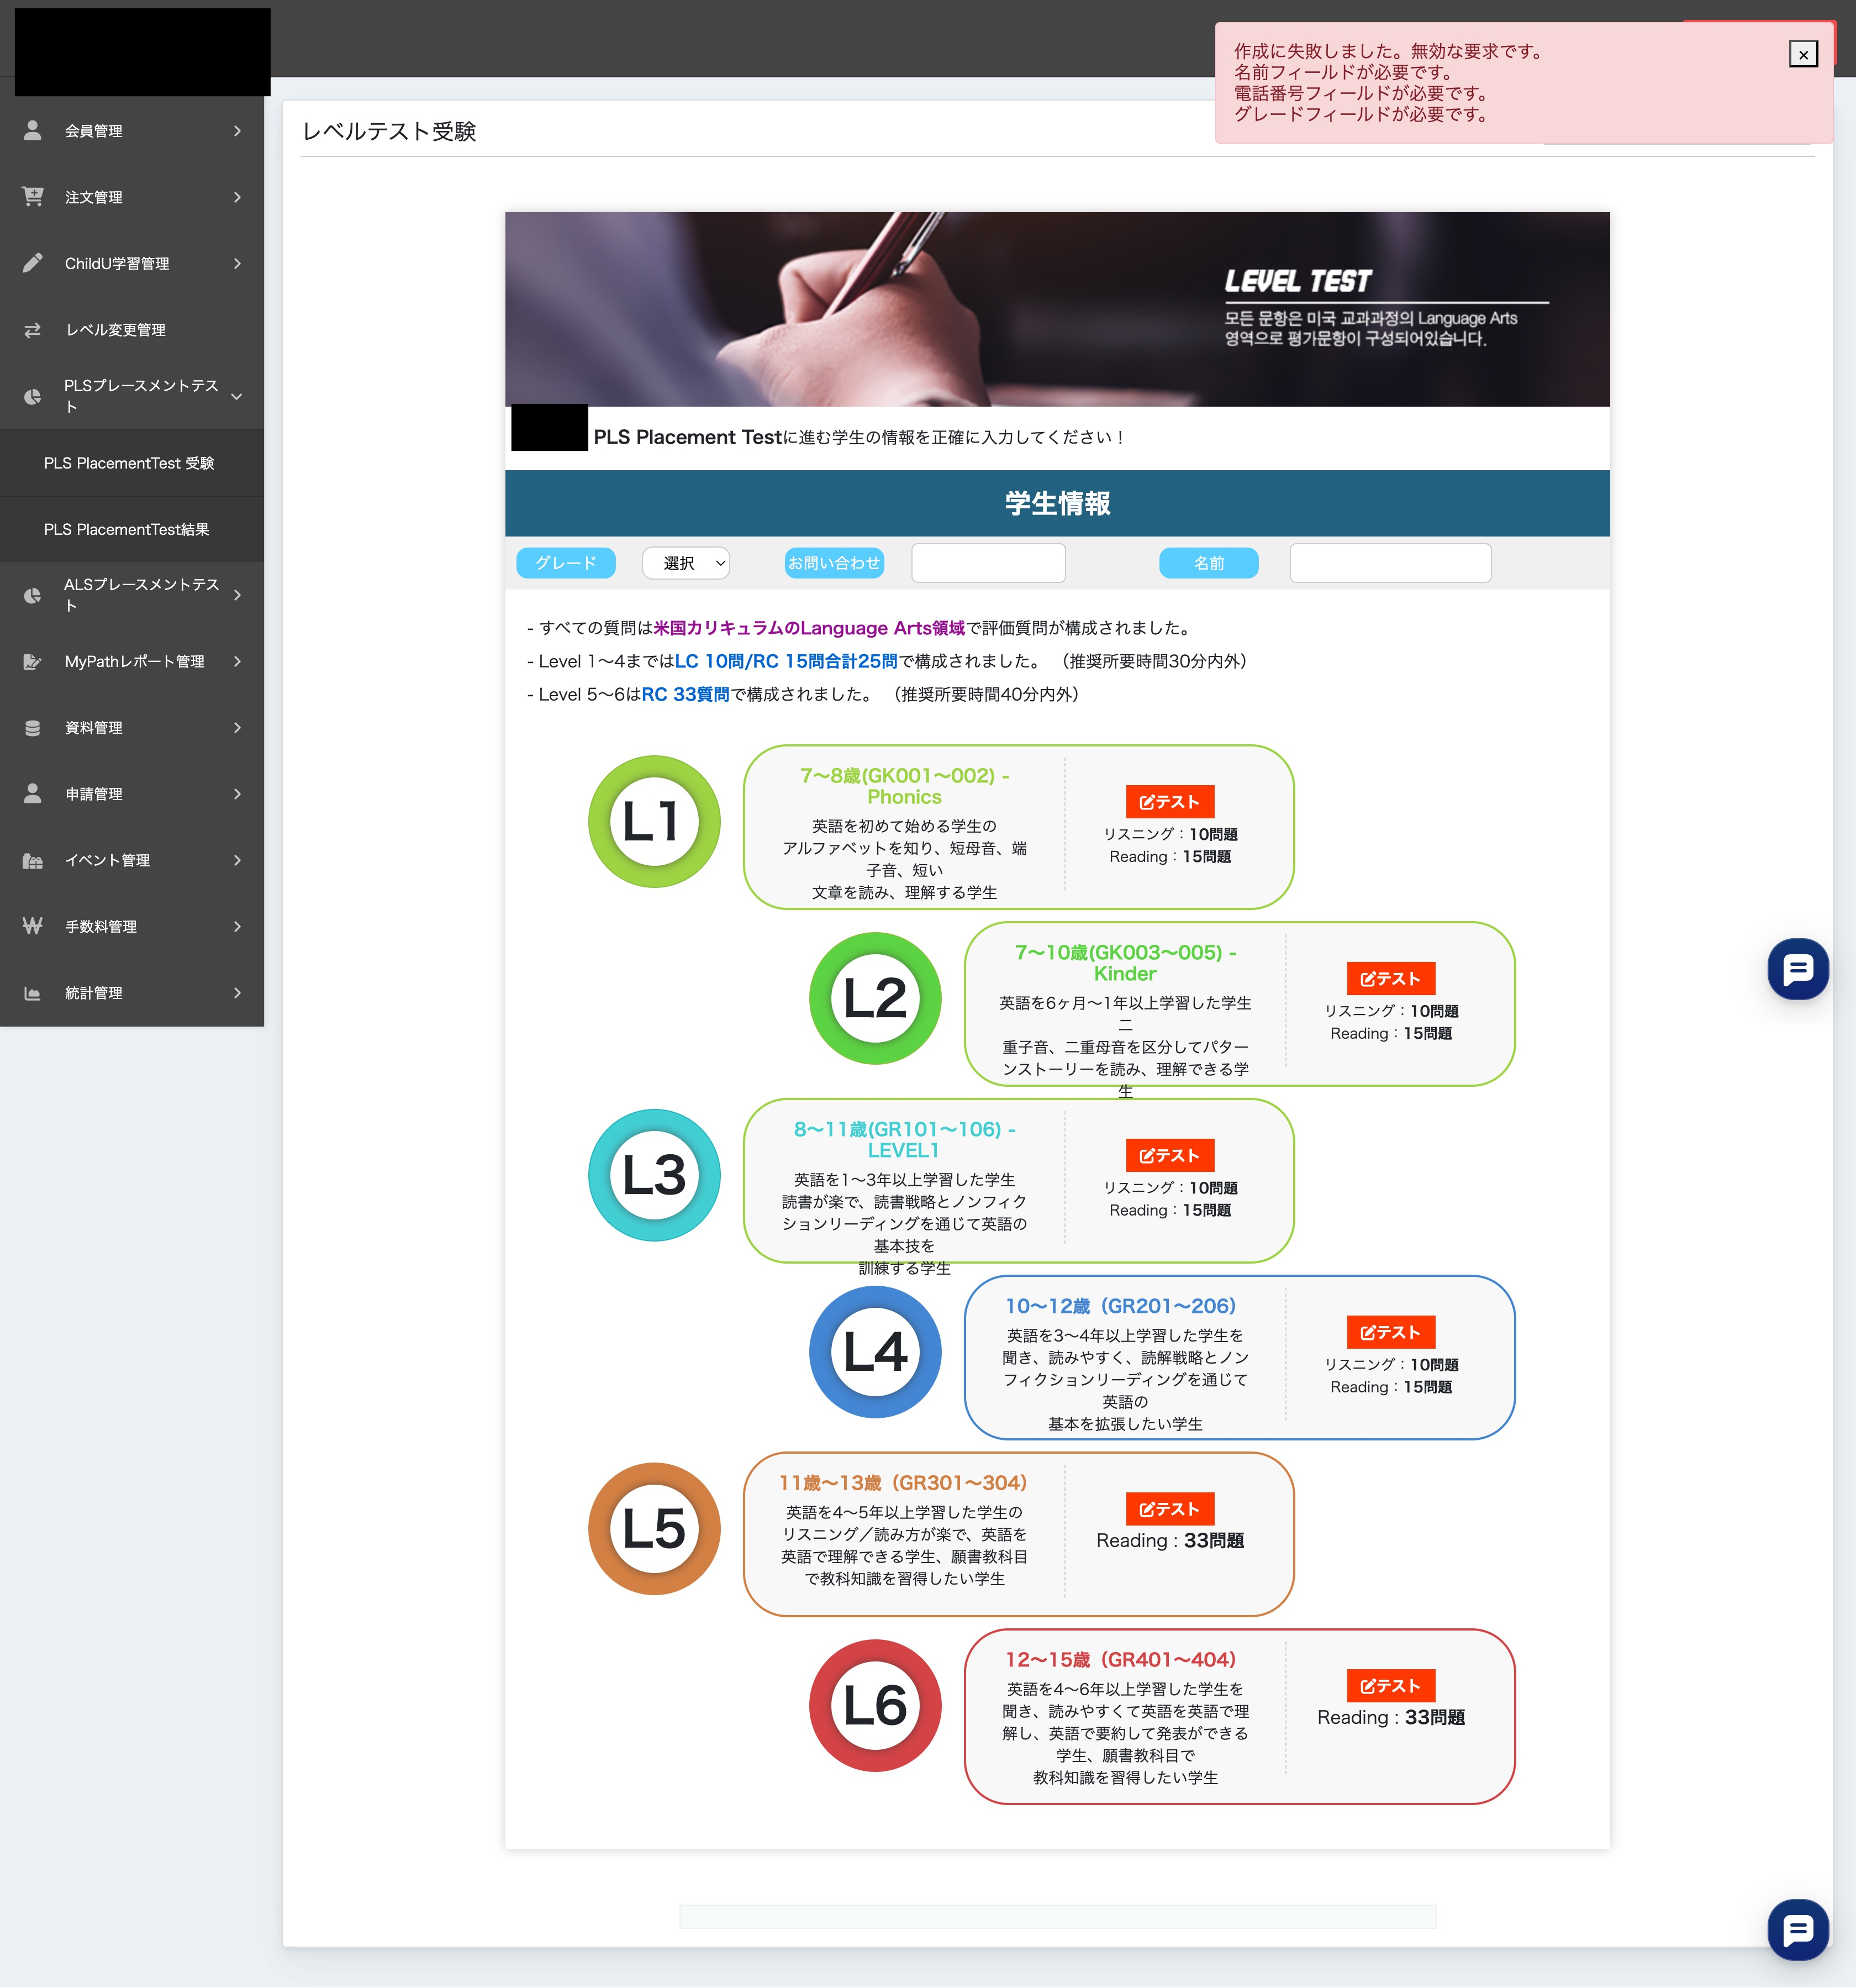Collapse the PLSプレースメントテスト menu
The image size is (1856, 1988).
point(237,396)
